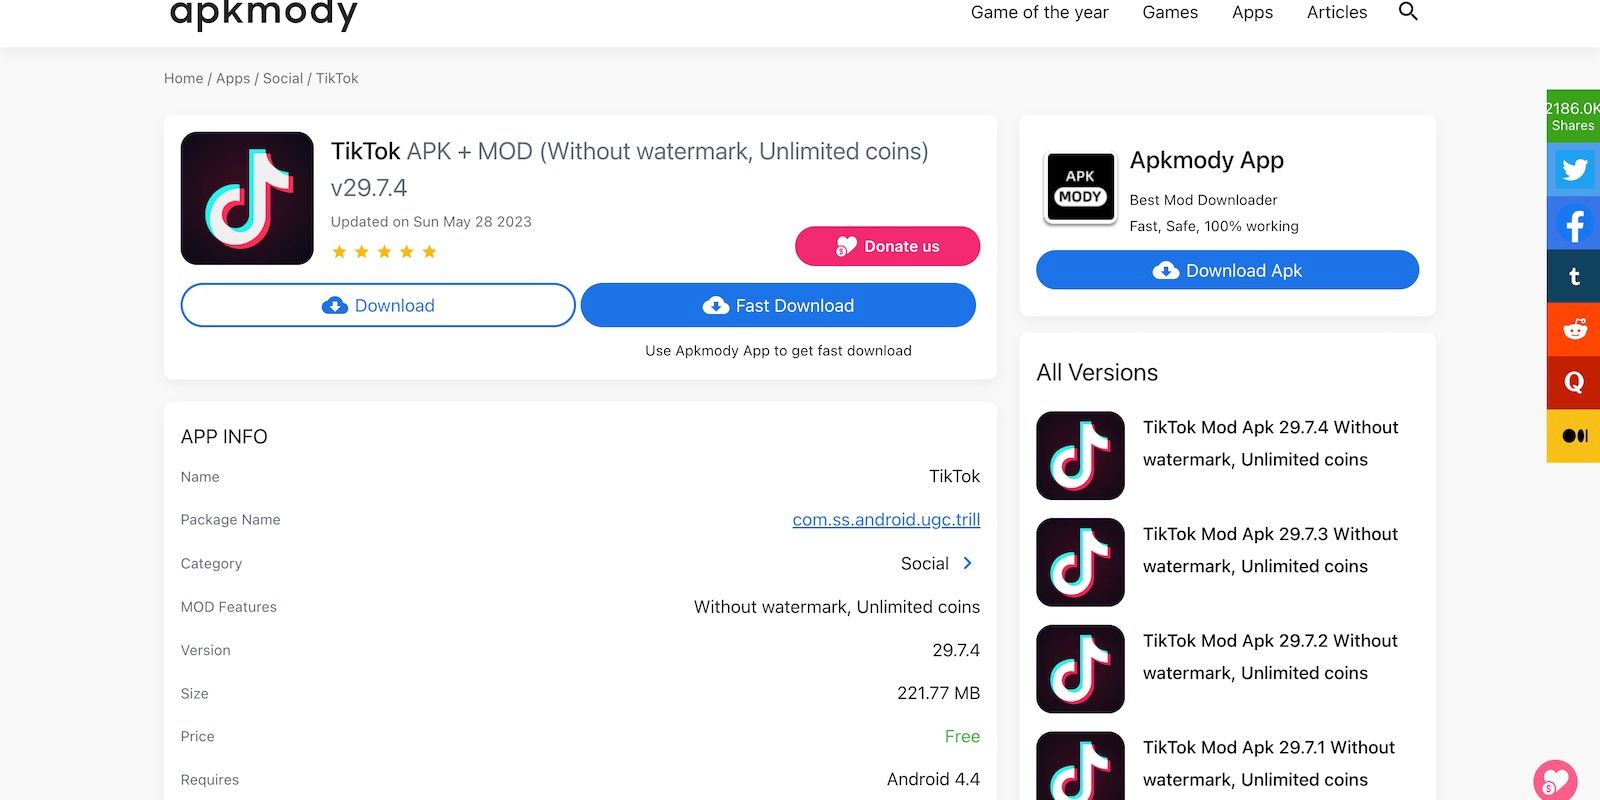
Task: Click the Package Name row label
Action: click(x=230, y=520)
